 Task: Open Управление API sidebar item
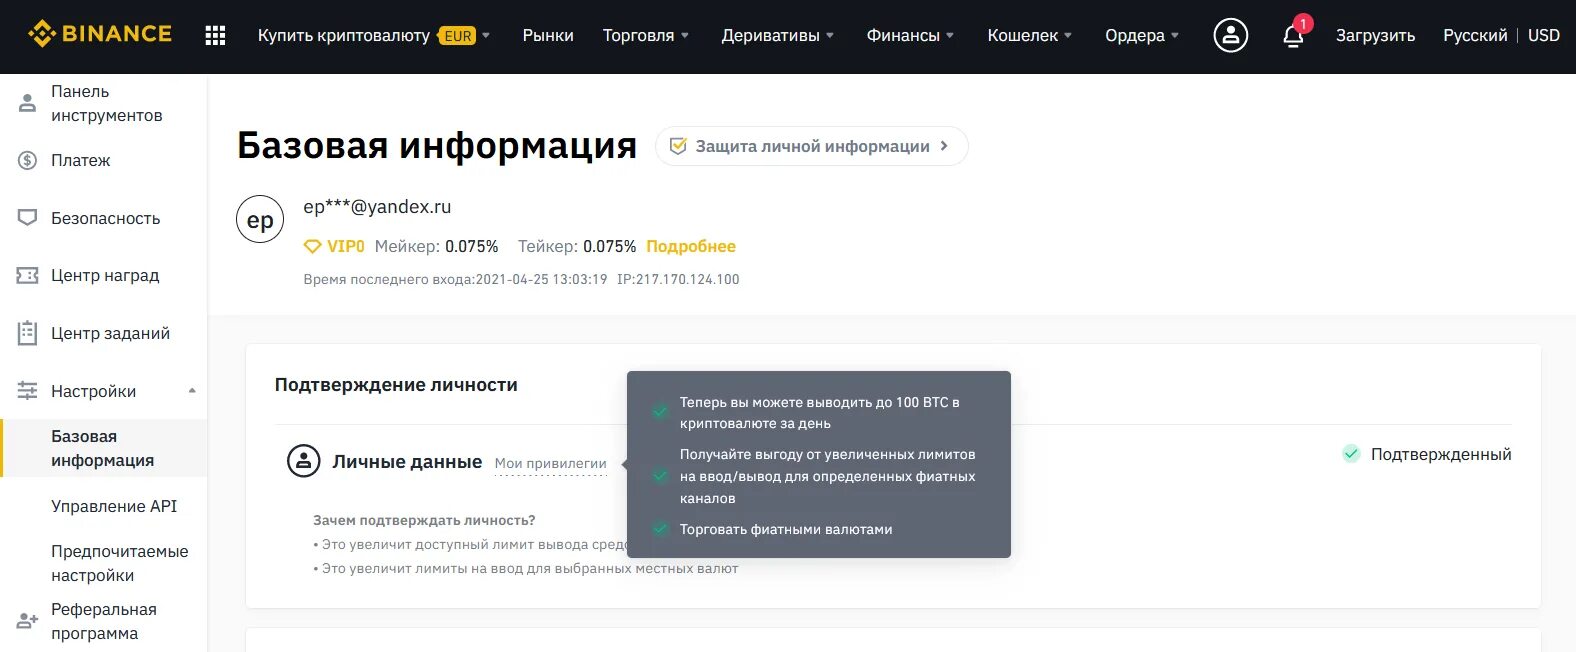pos(114,506)
